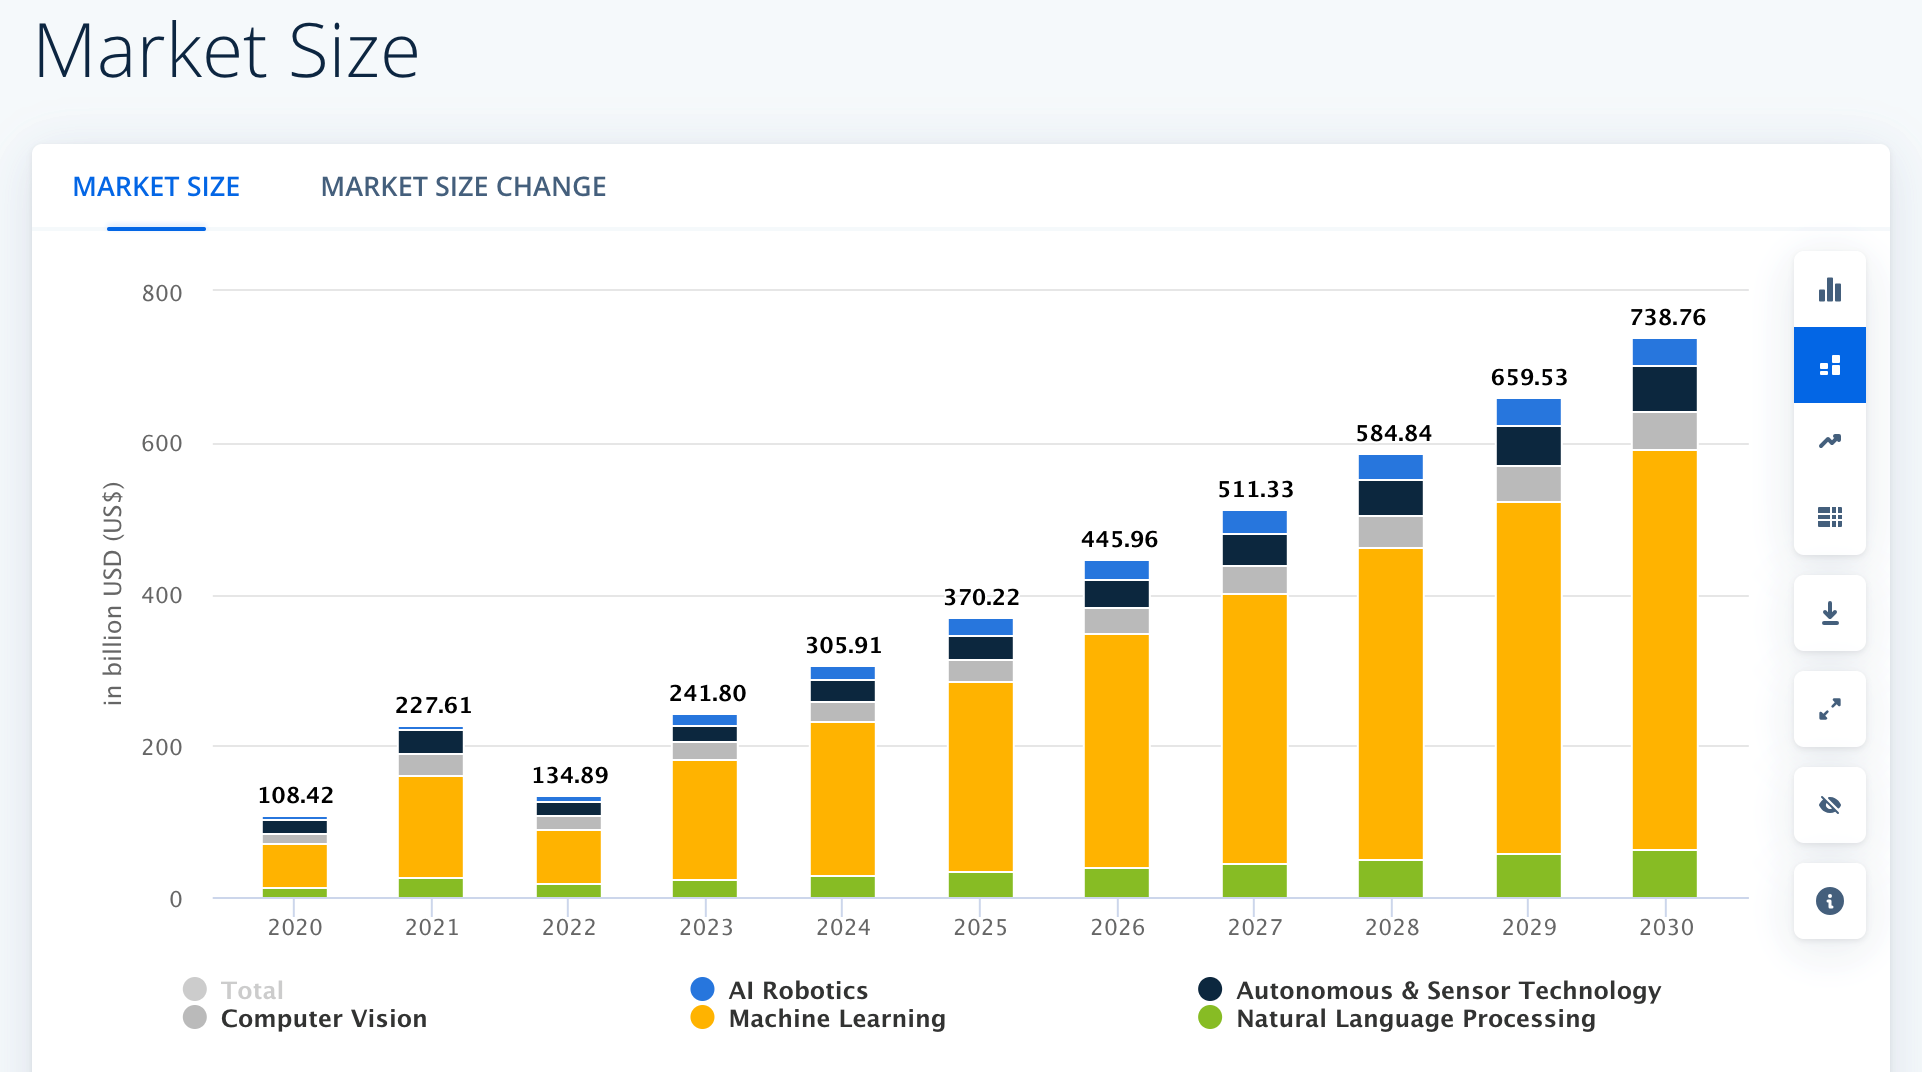
Task: Click the 241.80 total value label
Action: [707, 693]
